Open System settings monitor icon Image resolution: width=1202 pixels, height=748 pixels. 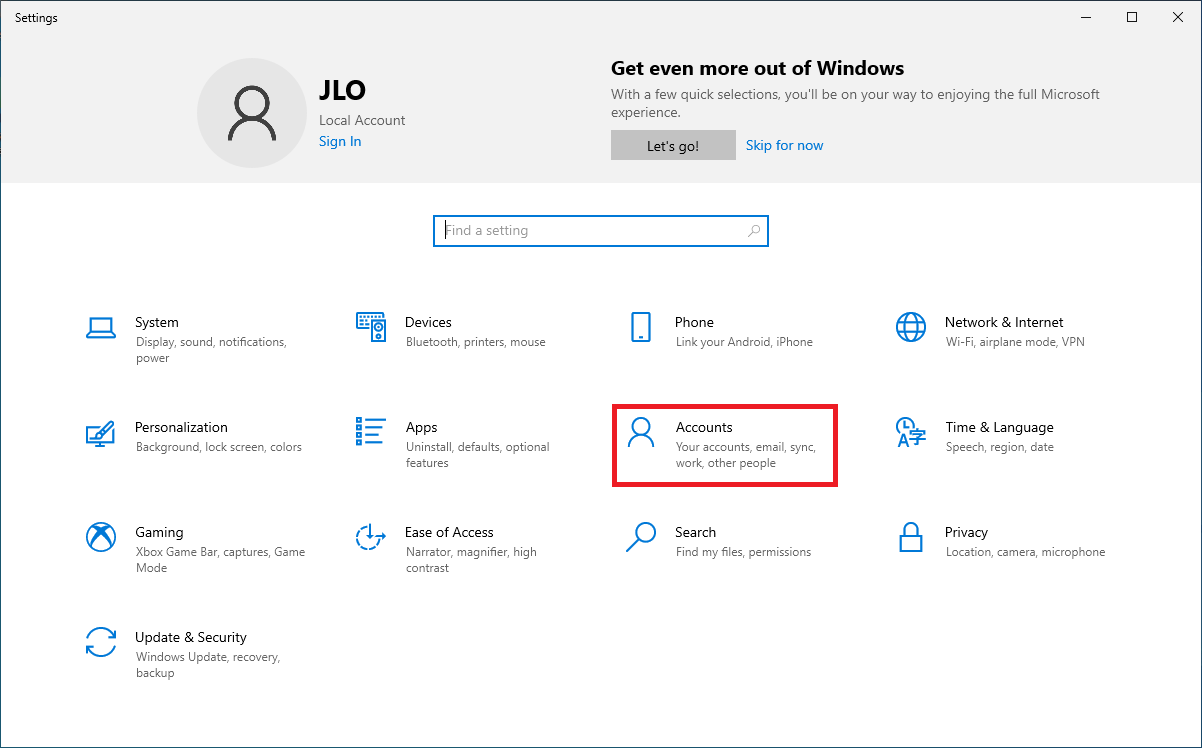pos(101,327)
